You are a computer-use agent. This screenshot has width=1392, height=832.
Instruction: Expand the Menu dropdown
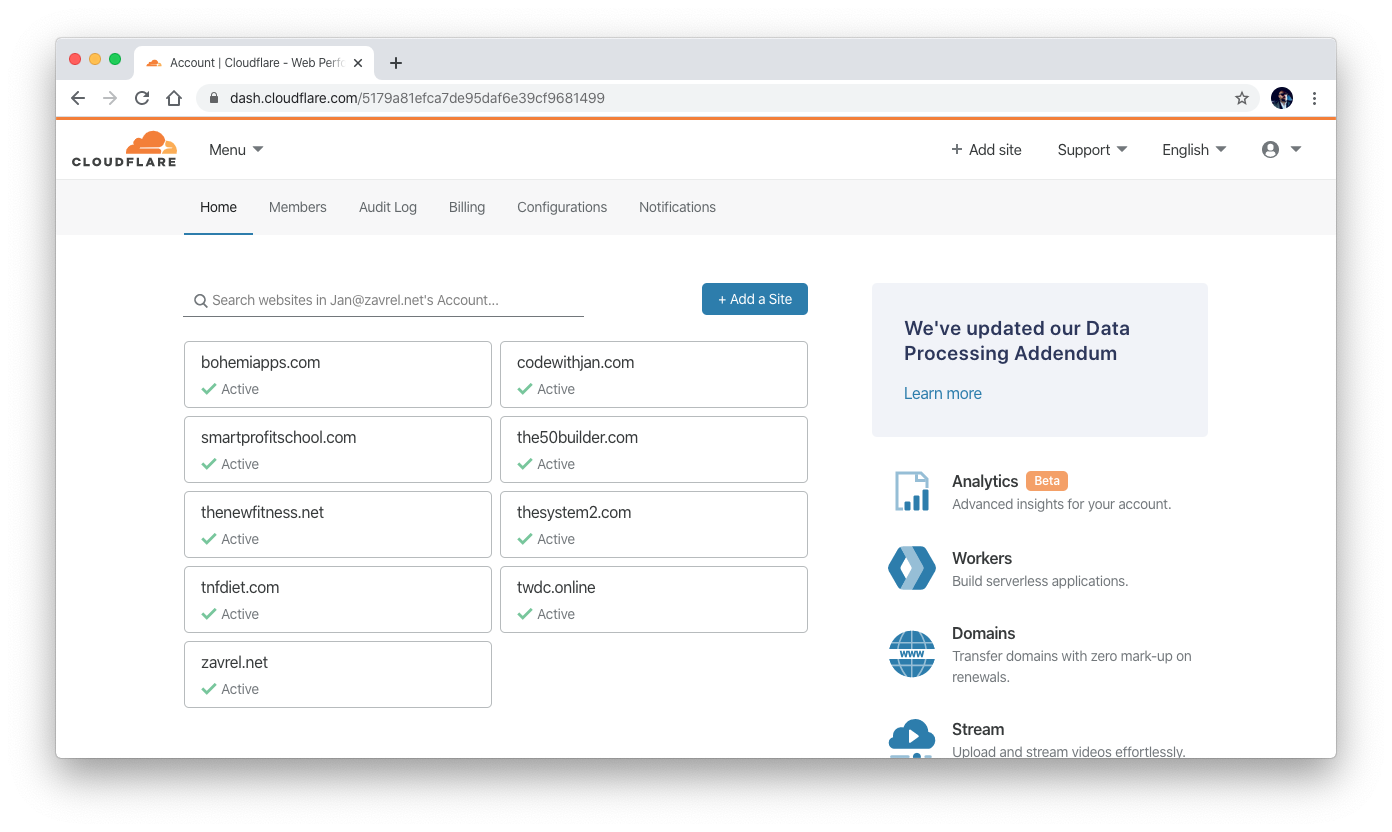[236, 149]
